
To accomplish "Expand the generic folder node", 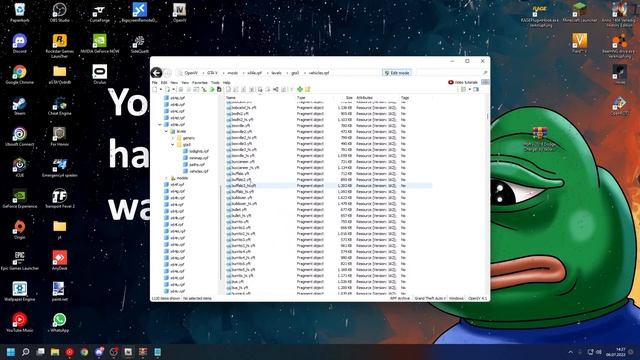I will 173,138.
